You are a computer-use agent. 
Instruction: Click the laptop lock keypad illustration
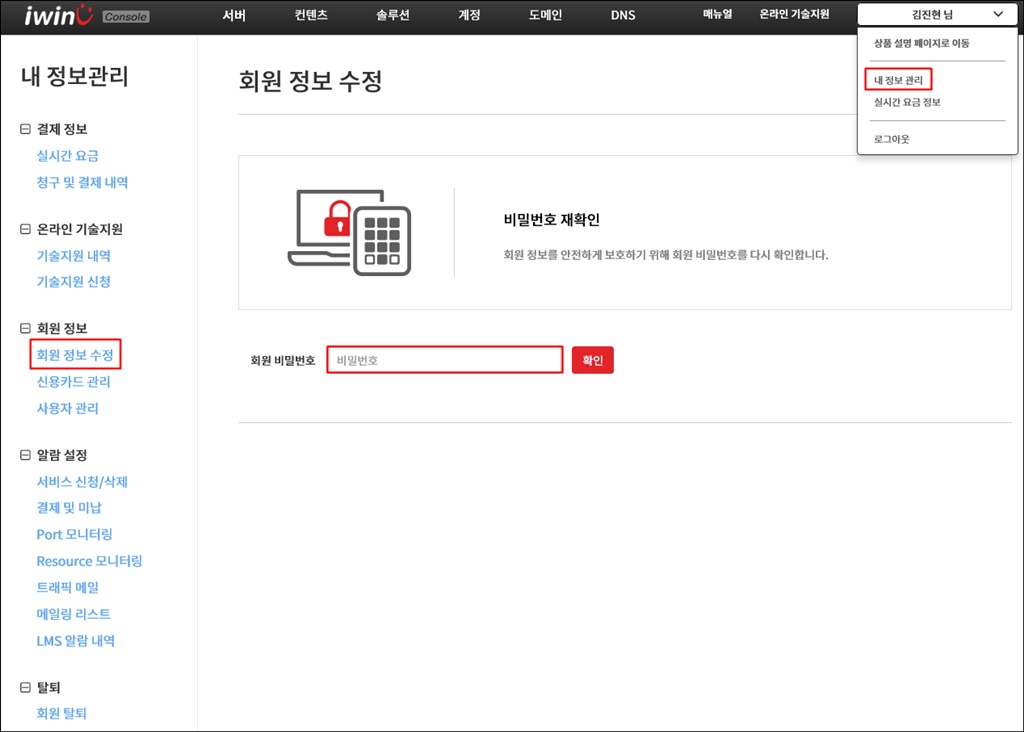[x=349, y=232]
